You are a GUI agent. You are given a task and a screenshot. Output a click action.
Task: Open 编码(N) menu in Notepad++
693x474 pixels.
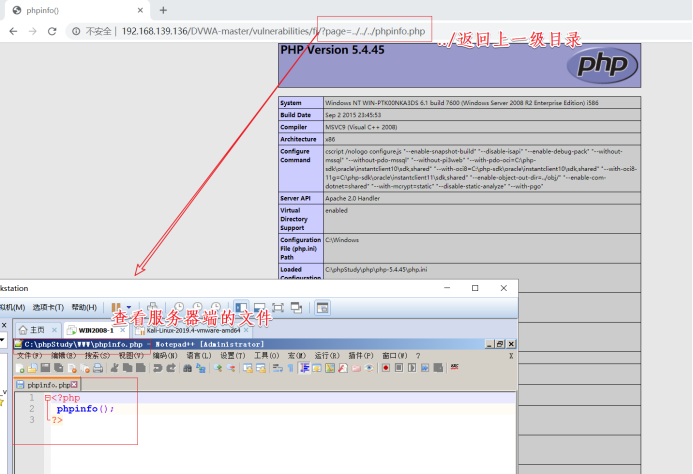[165, 356]
